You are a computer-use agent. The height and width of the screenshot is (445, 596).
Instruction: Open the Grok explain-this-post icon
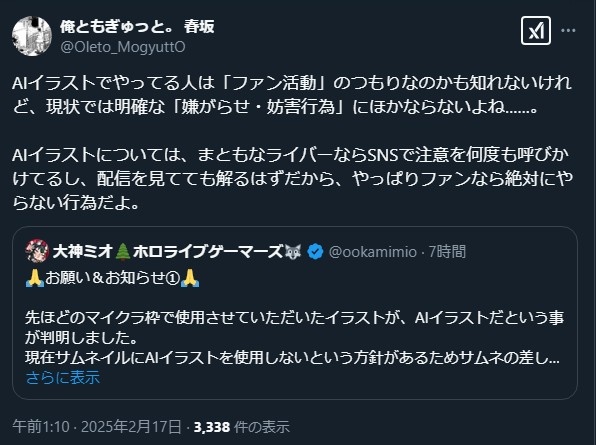pyautogui.click(x=536, y=31)
